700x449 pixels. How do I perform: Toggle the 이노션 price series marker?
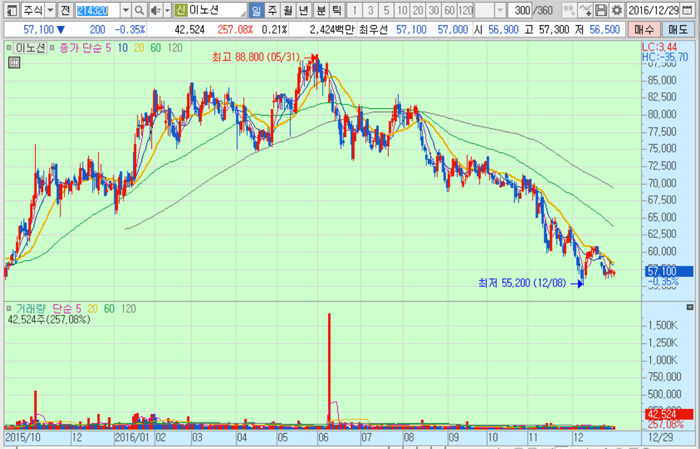point(8,47)
